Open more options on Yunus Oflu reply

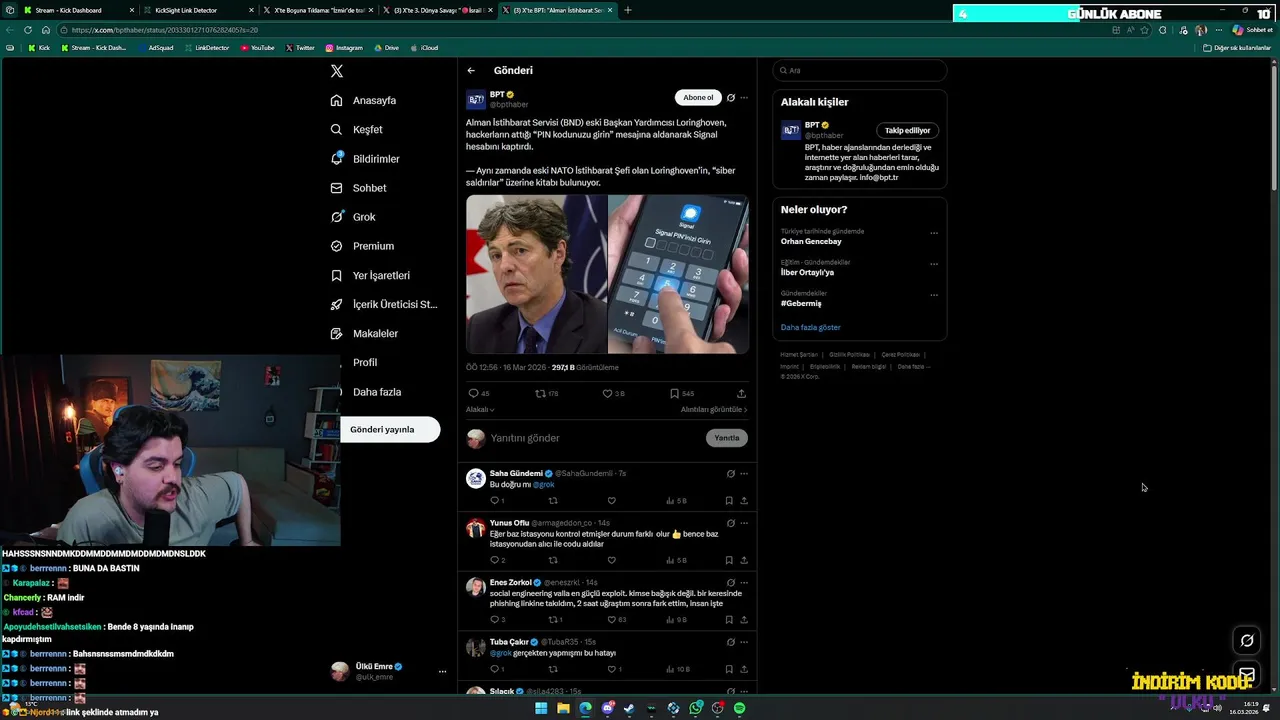[743, 523]
